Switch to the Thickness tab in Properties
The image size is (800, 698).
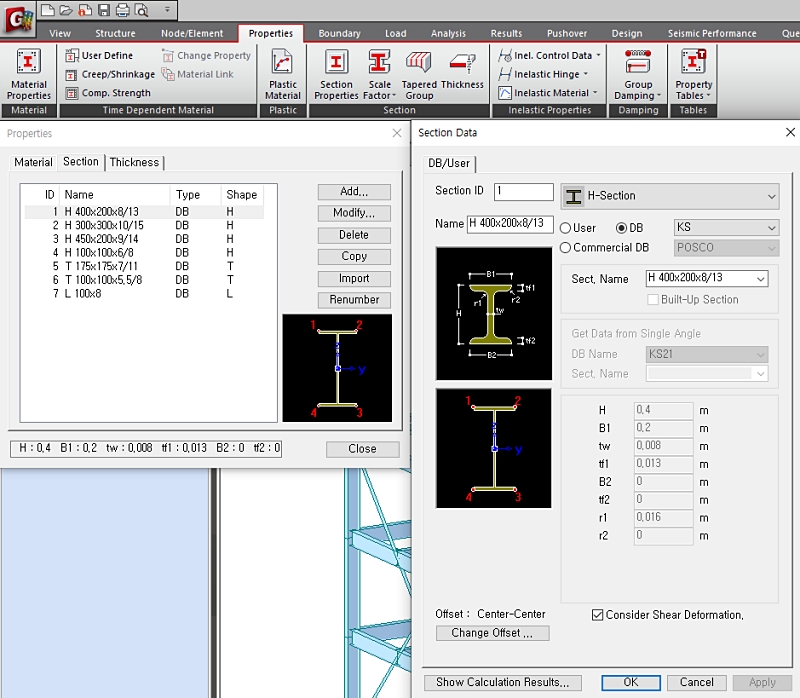click(134, 162)
